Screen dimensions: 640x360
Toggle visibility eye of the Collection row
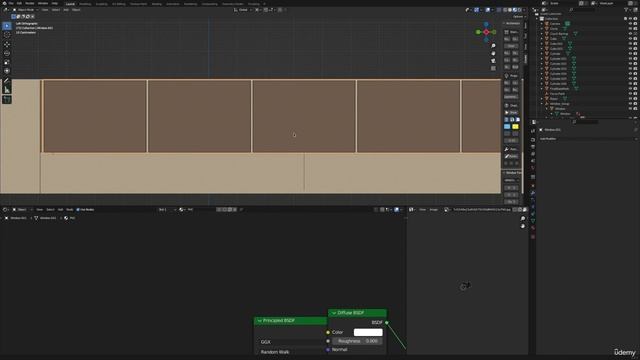click(630, 19)
